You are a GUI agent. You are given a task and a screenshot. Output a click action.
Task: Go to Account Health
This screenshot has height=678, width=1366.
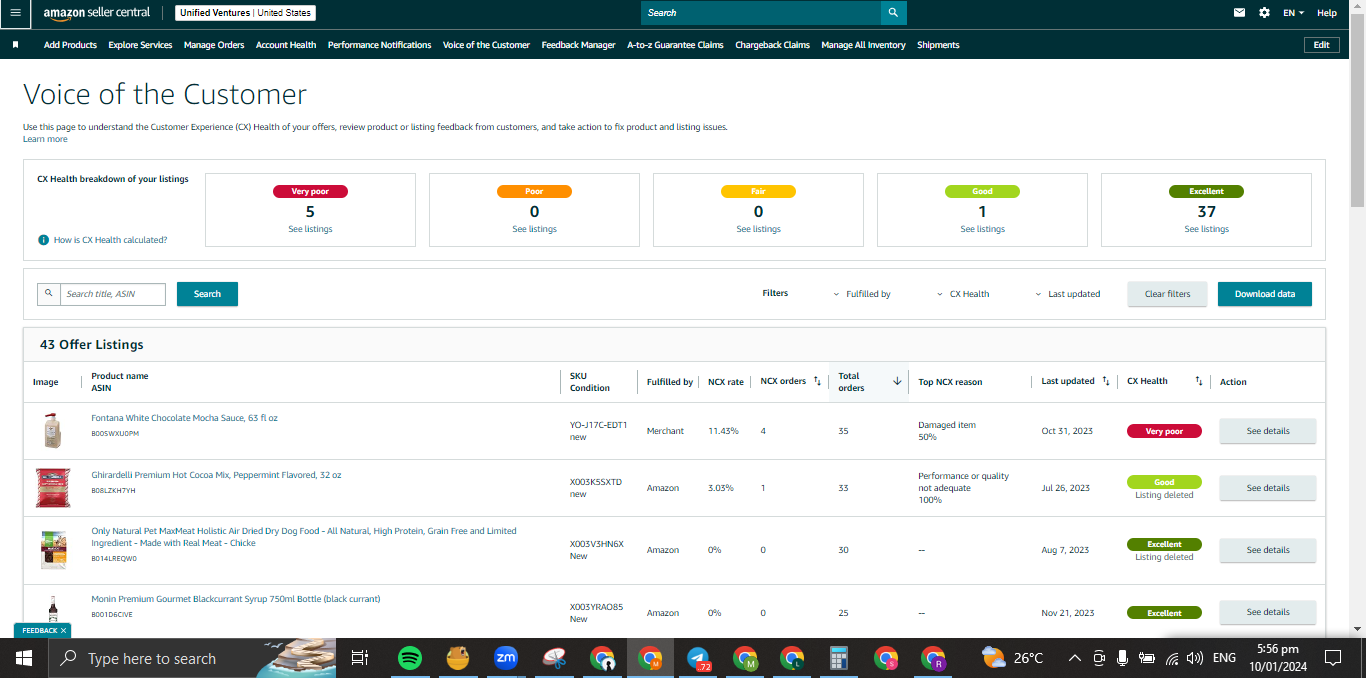(286, 45)
